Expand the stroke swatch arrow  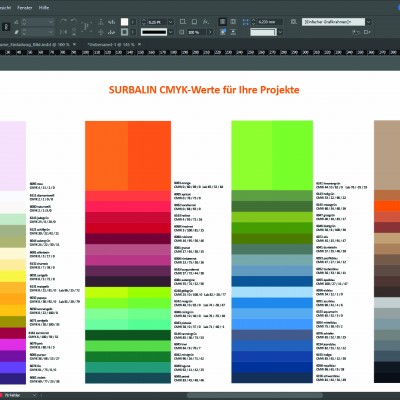pyautogui.click(x=133, y=32)
